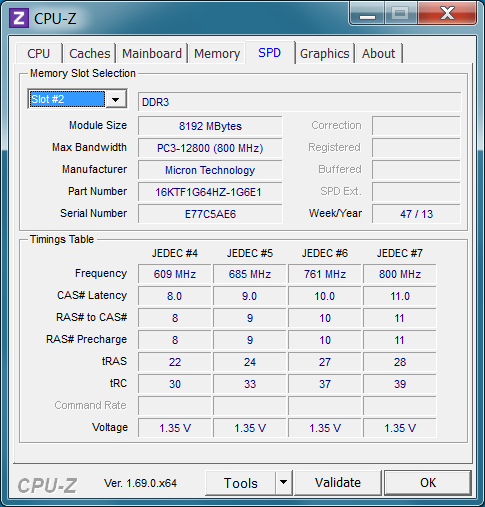
Task: Go to the About tab
Action: (x=379, y=53)
